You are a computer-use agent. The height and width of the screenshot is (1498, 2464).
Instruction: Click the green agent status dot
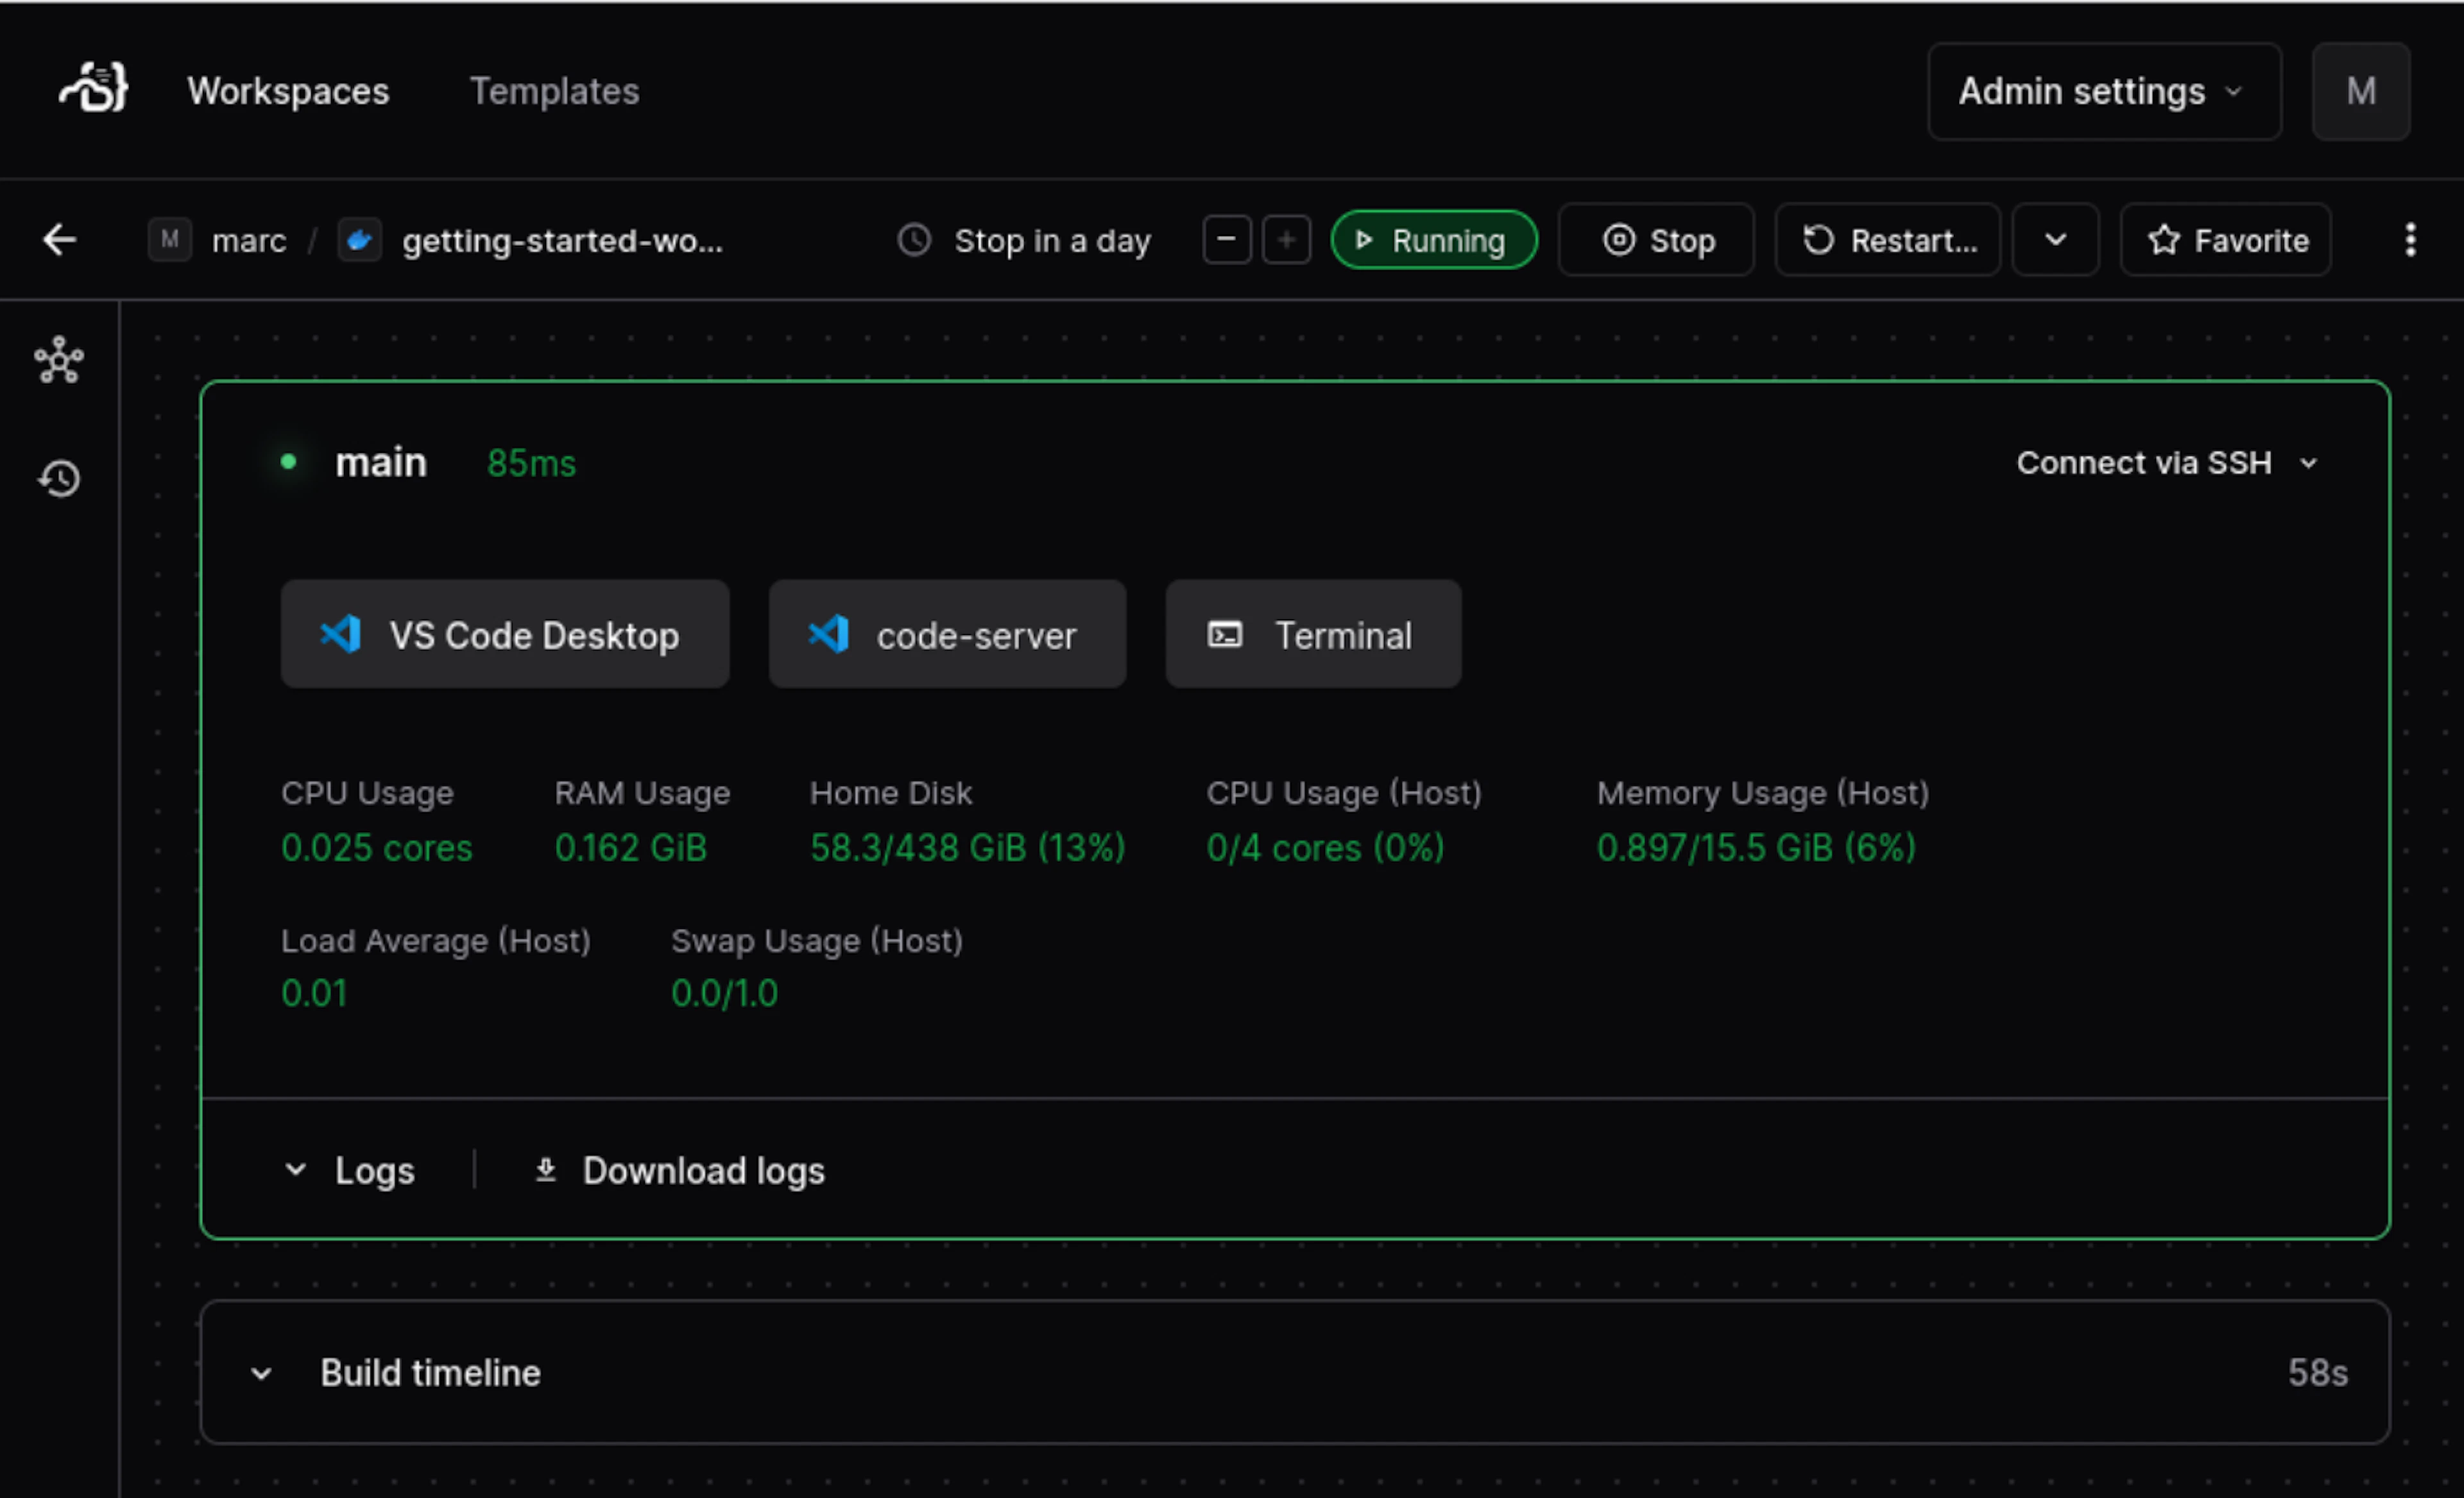(x=289, y=462)
